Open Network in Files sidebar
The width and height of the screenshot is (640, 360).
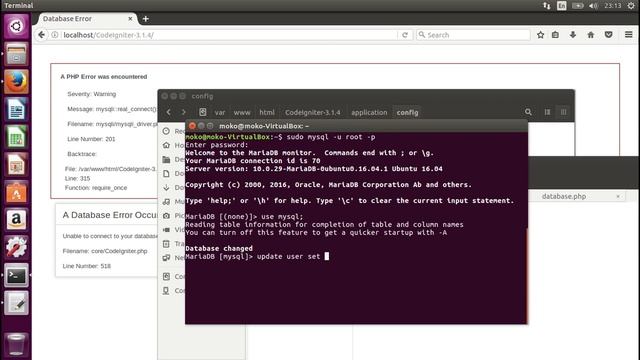173,258
